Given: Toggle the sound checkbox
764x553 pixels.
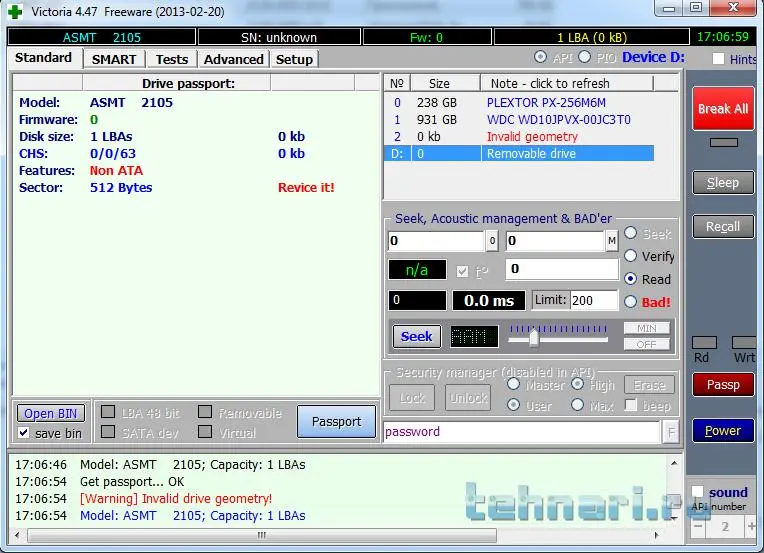Looking at the screenshot, I should (699, 492).
